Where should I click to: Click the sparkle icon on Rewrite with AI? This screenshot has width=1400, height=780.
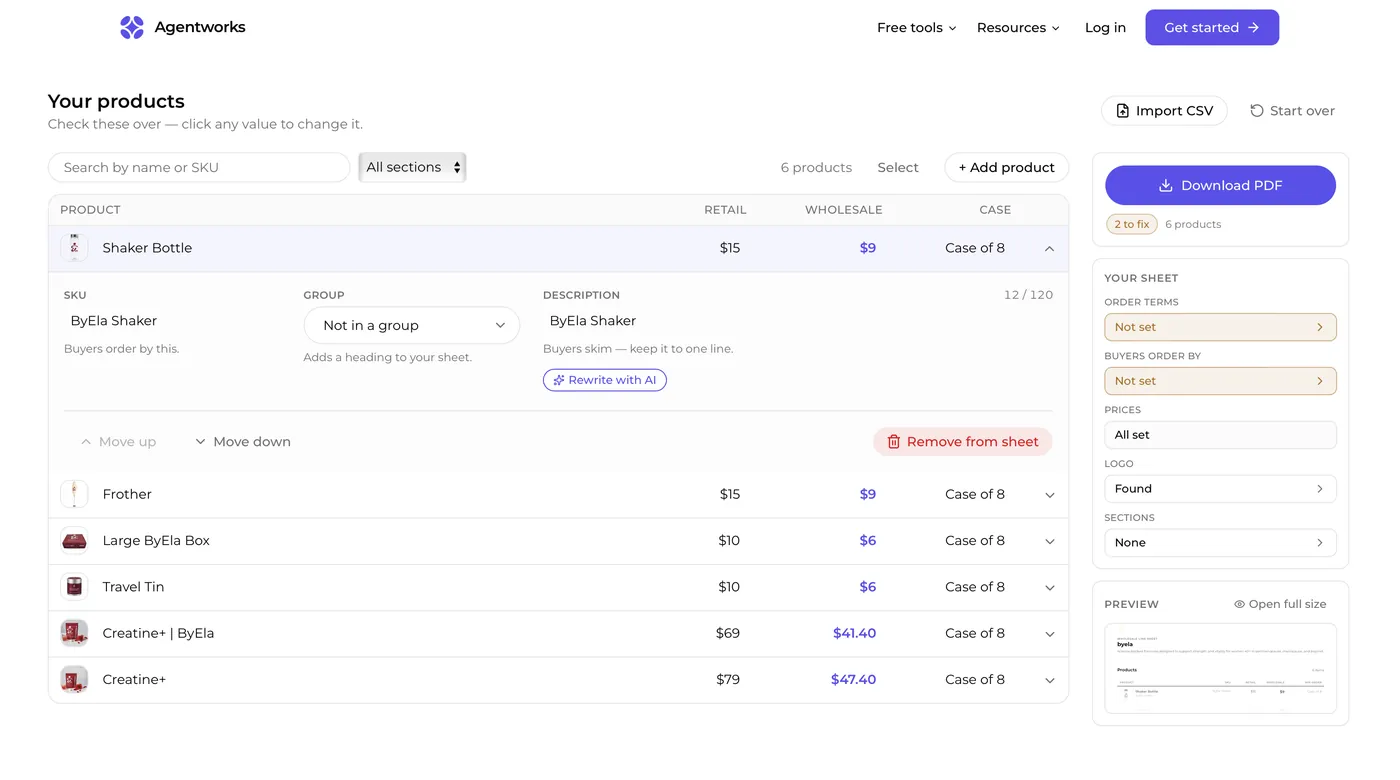click(559, 380)
